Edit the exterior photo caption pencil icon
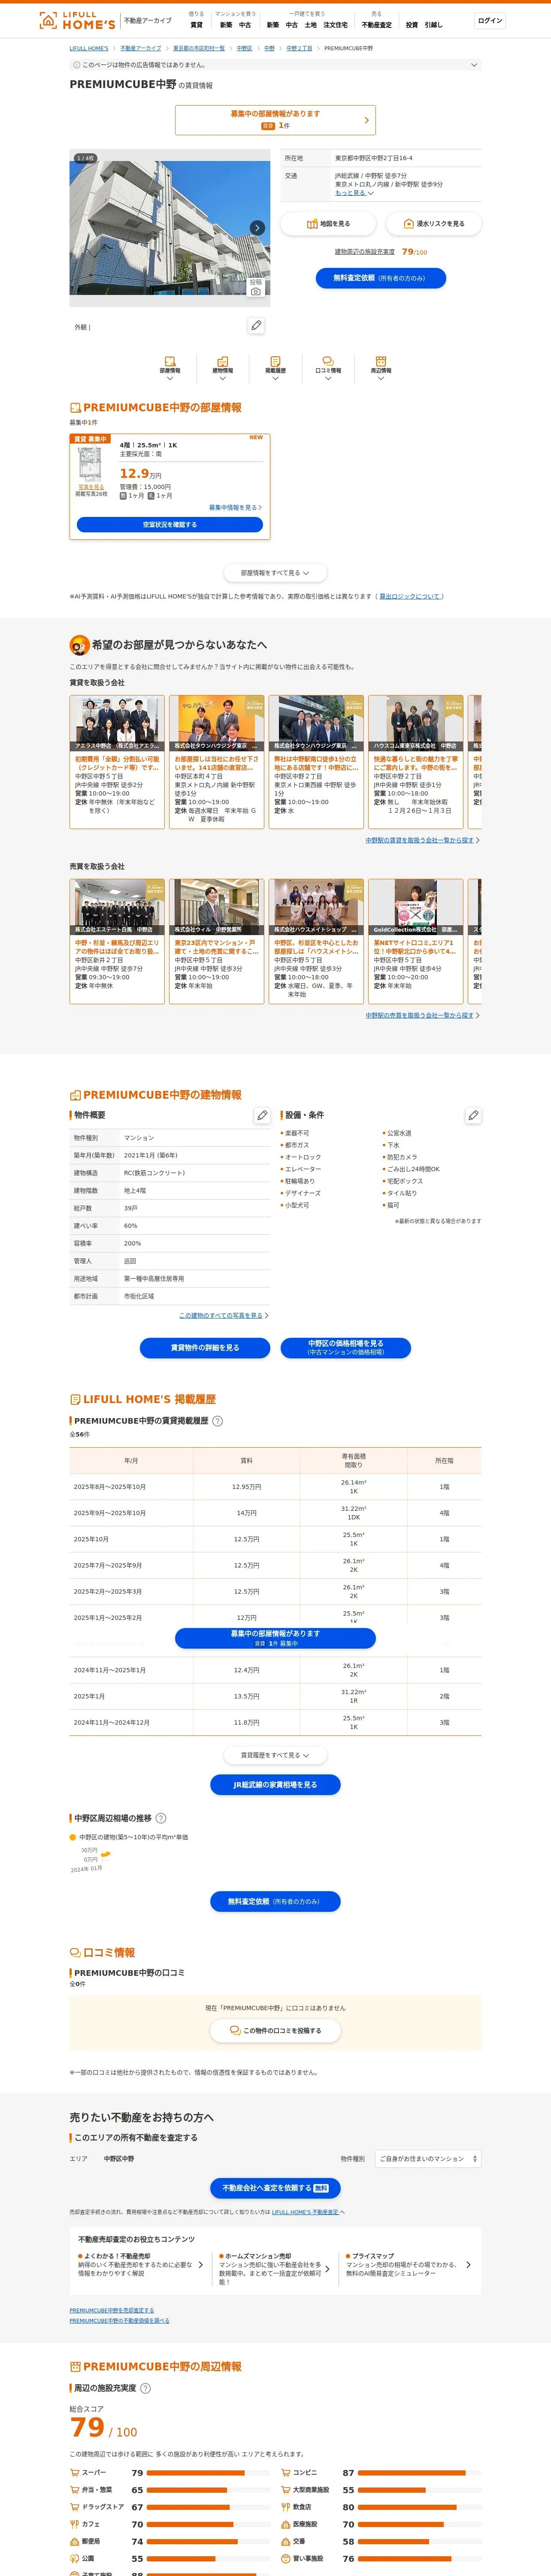The width and height of the screenshot is (551, 2576). coord(256,326)
